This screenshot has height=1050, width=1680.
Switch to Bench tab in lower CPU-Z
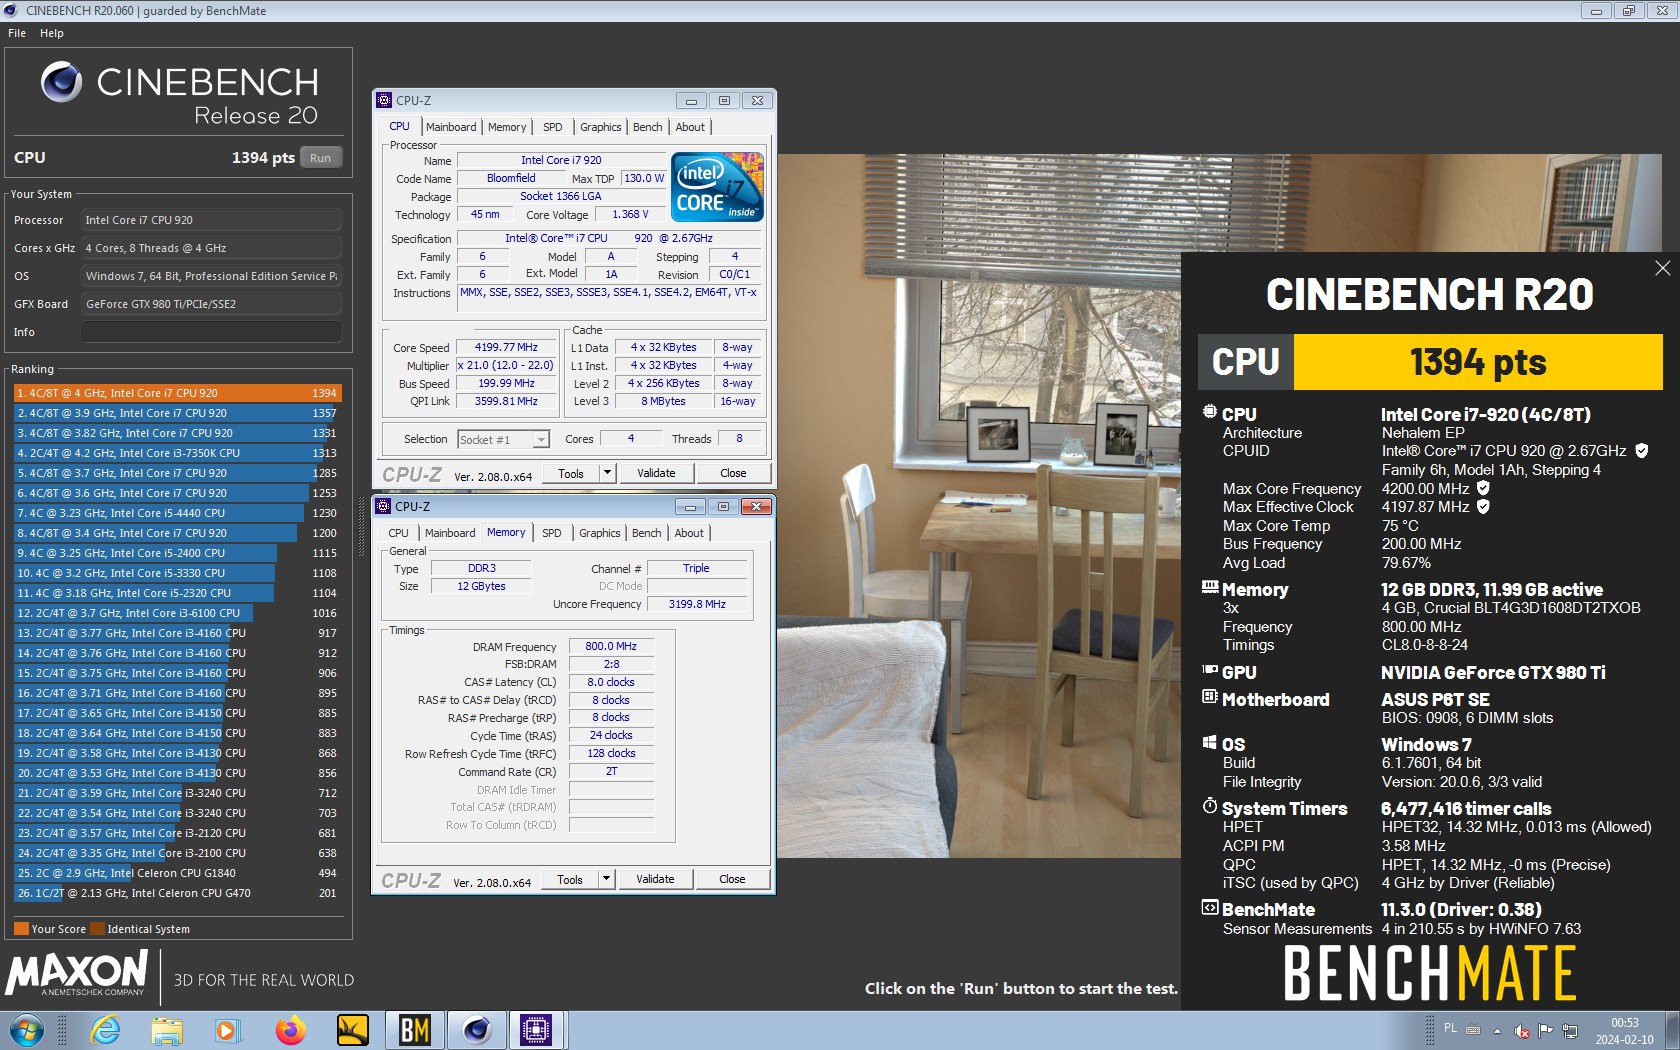click(647, 533)
